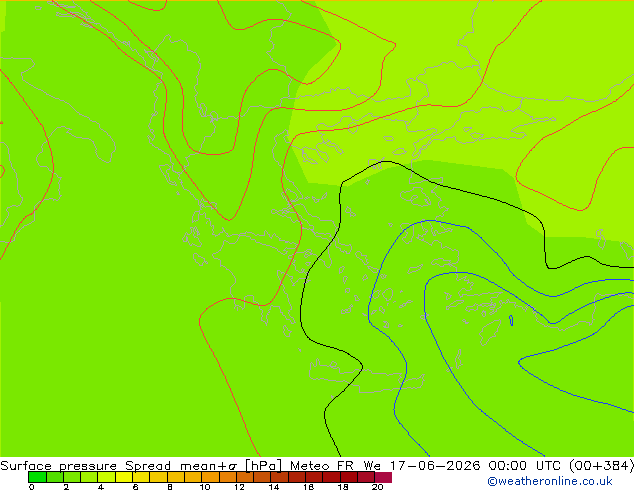
Task: Click the forecast offset "(00+384)" text
Action: click(x=601, y=466)
